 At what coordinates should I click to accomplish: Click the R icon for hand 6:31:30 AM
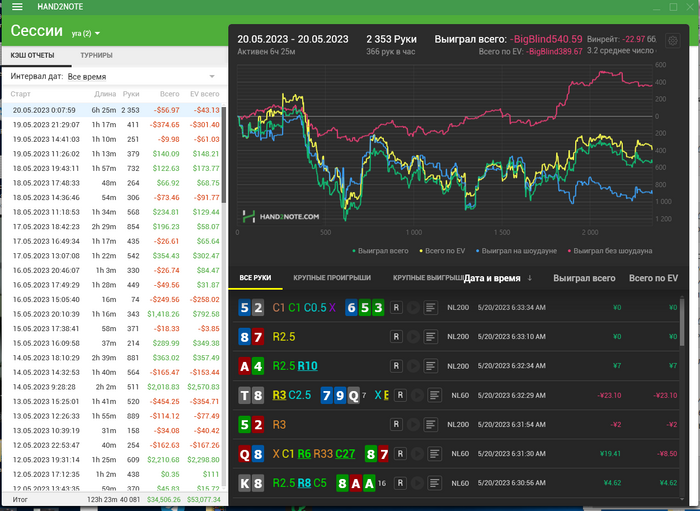[x=400, y=454]
